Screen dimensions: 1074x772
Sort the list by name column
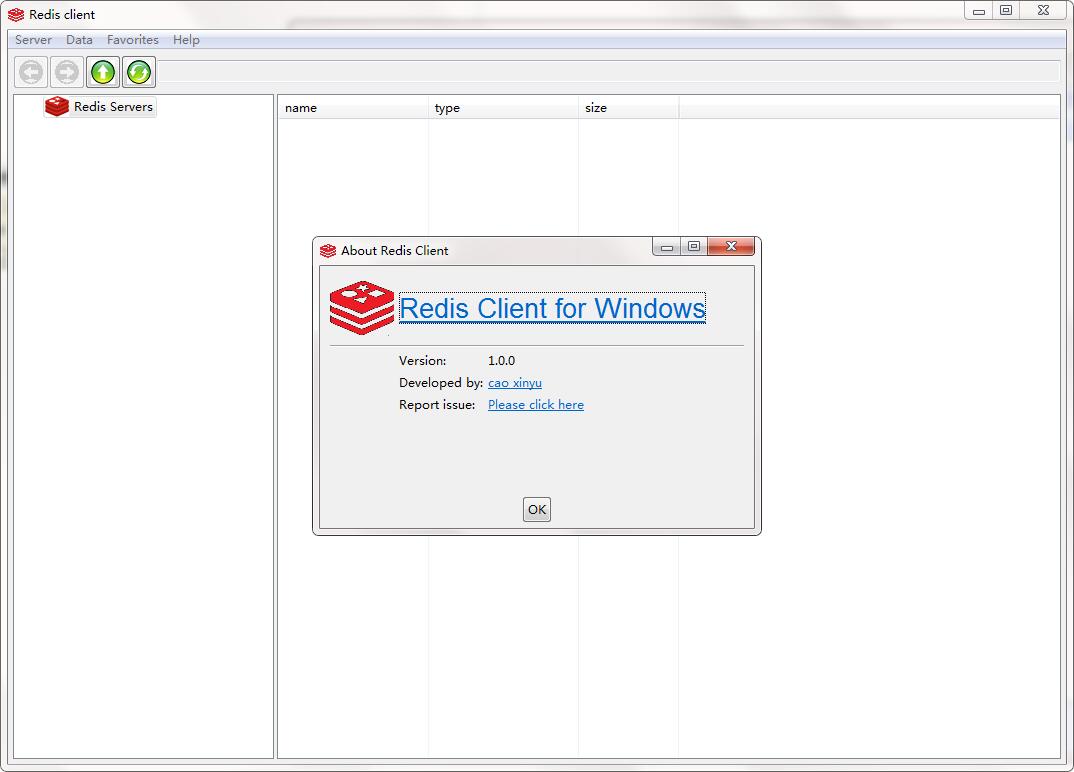coord(353,108)
